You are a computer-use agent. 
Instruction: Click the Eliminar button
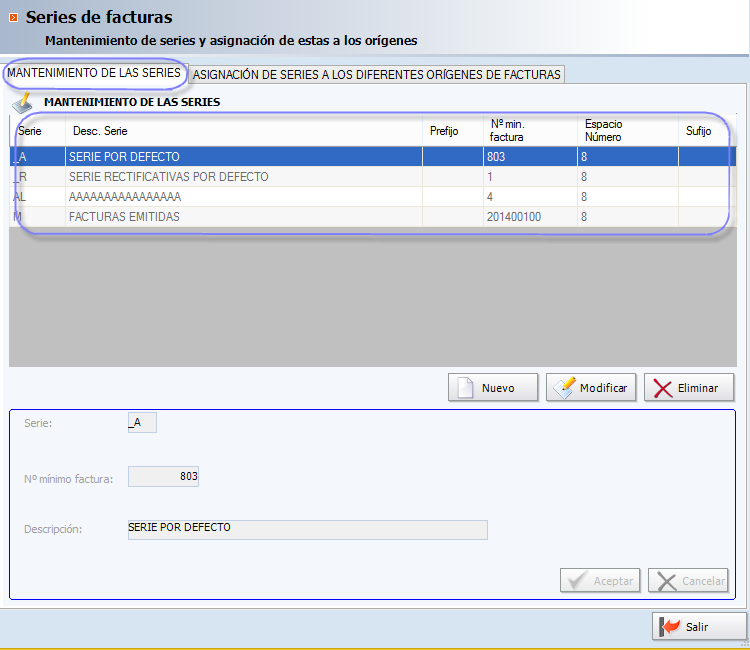(689, 387)
